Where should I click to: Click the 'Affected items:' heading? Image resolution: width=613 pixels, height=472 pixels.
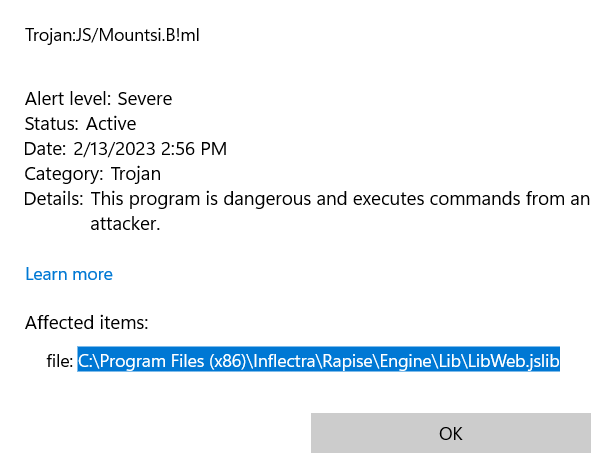pyautogui.click(x=87, y=323)
